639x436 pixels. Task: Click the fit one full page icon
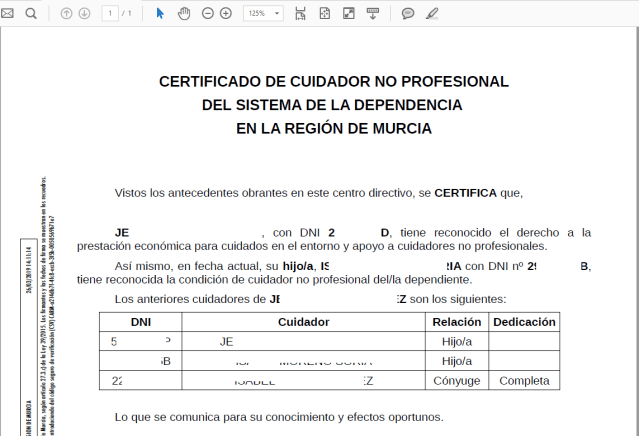click(x=325, y=13)
